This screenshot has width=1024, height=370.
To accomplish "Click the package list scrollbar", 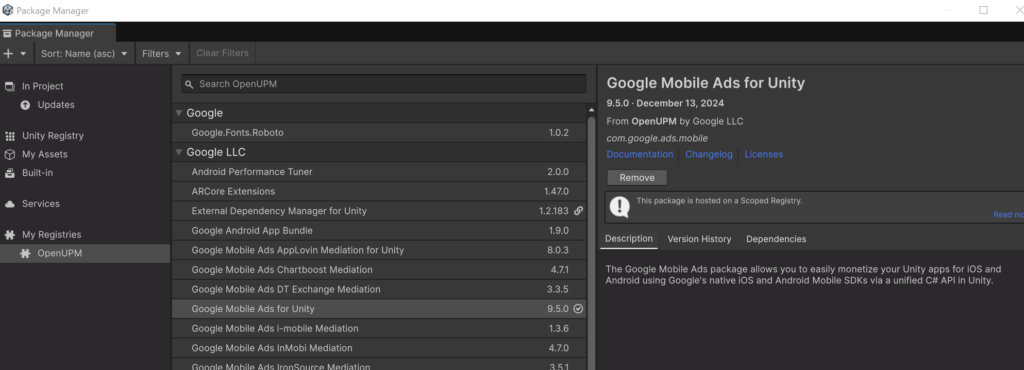I will pyautogui.click(x=592, y=243).
